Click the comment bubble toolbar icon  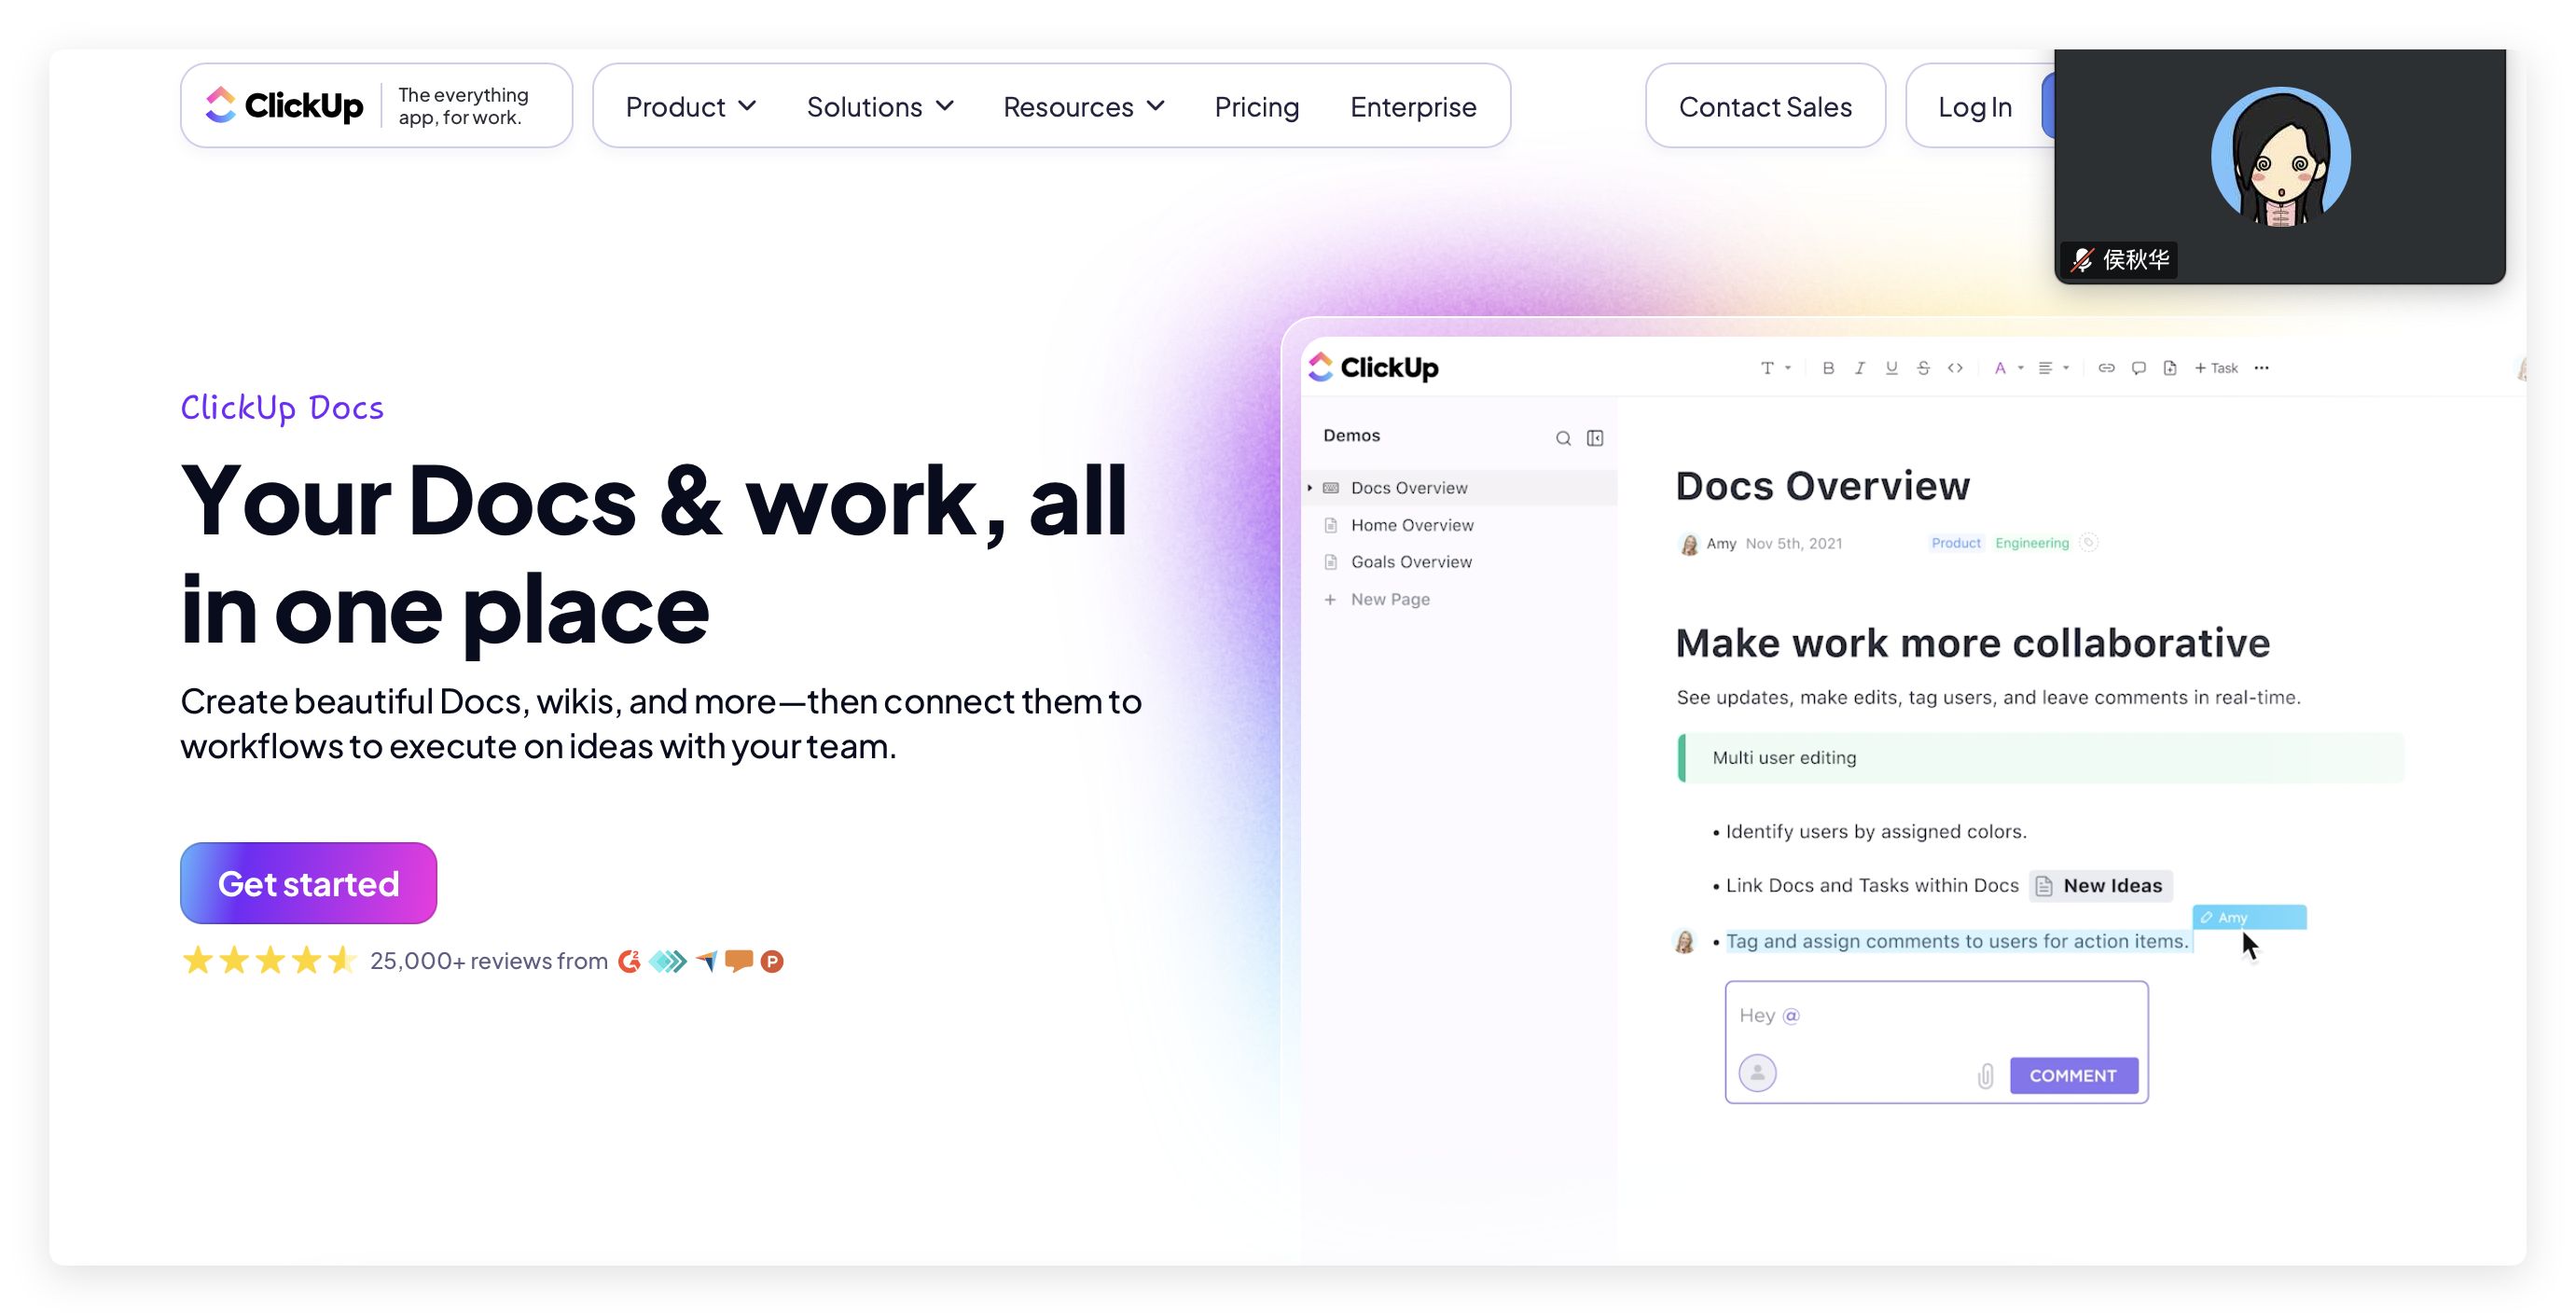point(2138,368)
